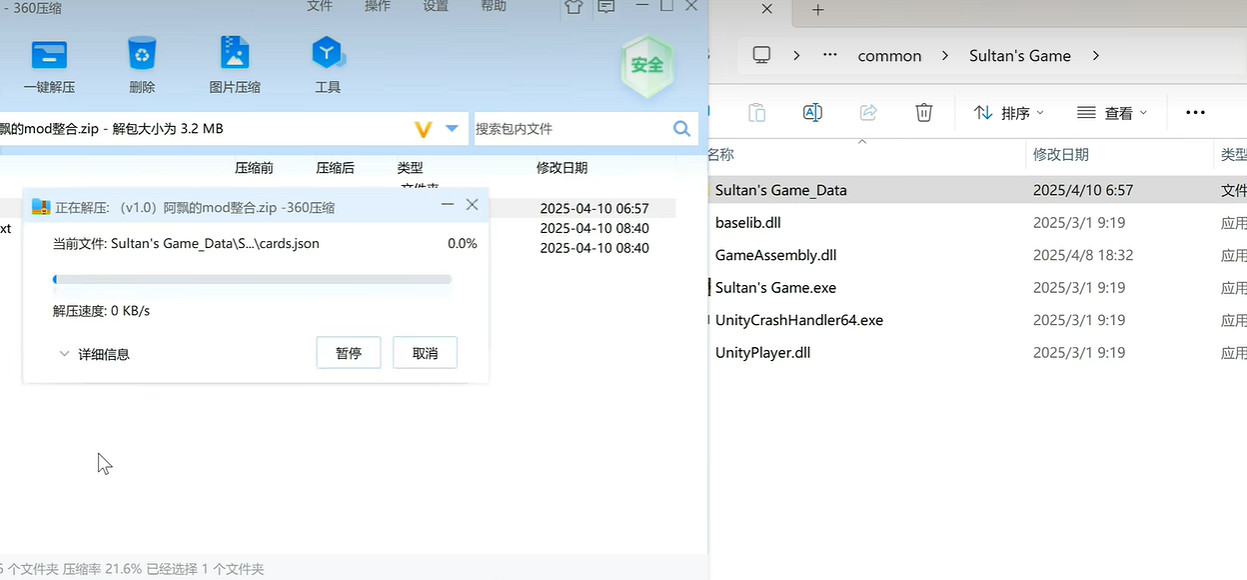Click the trash delete icon in Explorer toolbar
Image resolution: width=1247 pixels, height=580 pixels.
coord(924,113)
